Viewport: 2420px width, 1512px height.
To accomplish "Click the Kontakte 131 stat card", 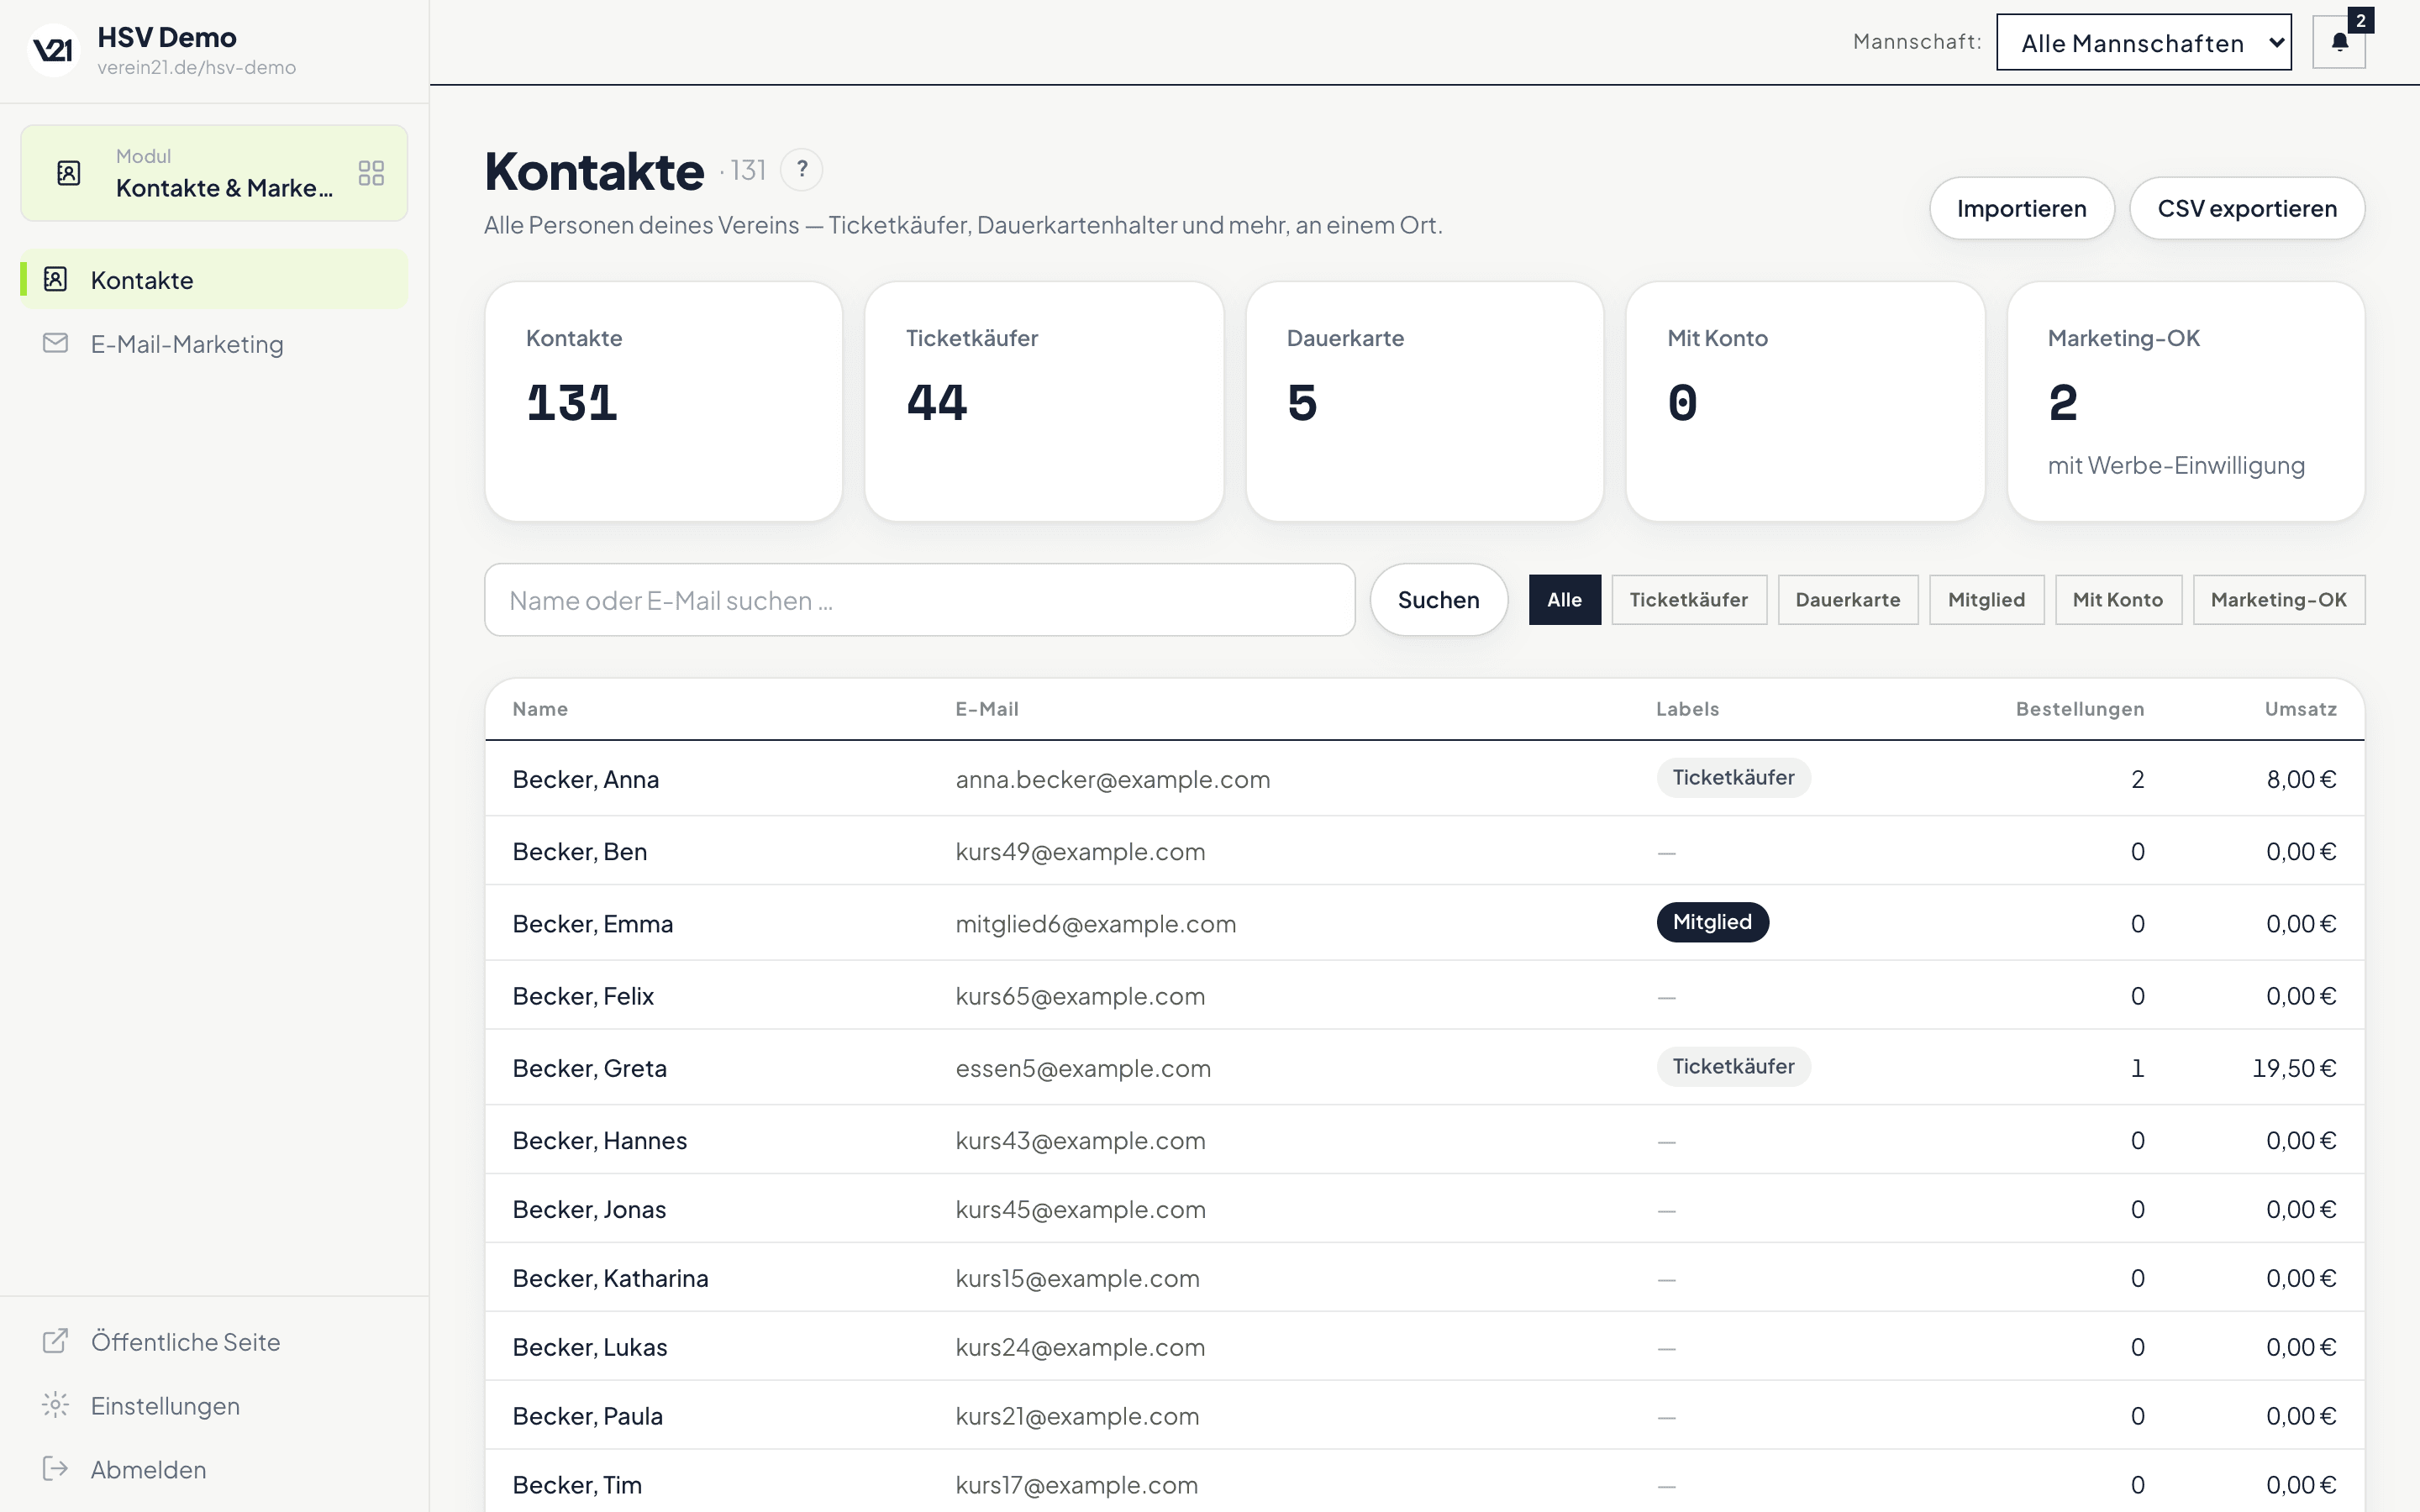I will pyautogui.click(x=664, y=401).
